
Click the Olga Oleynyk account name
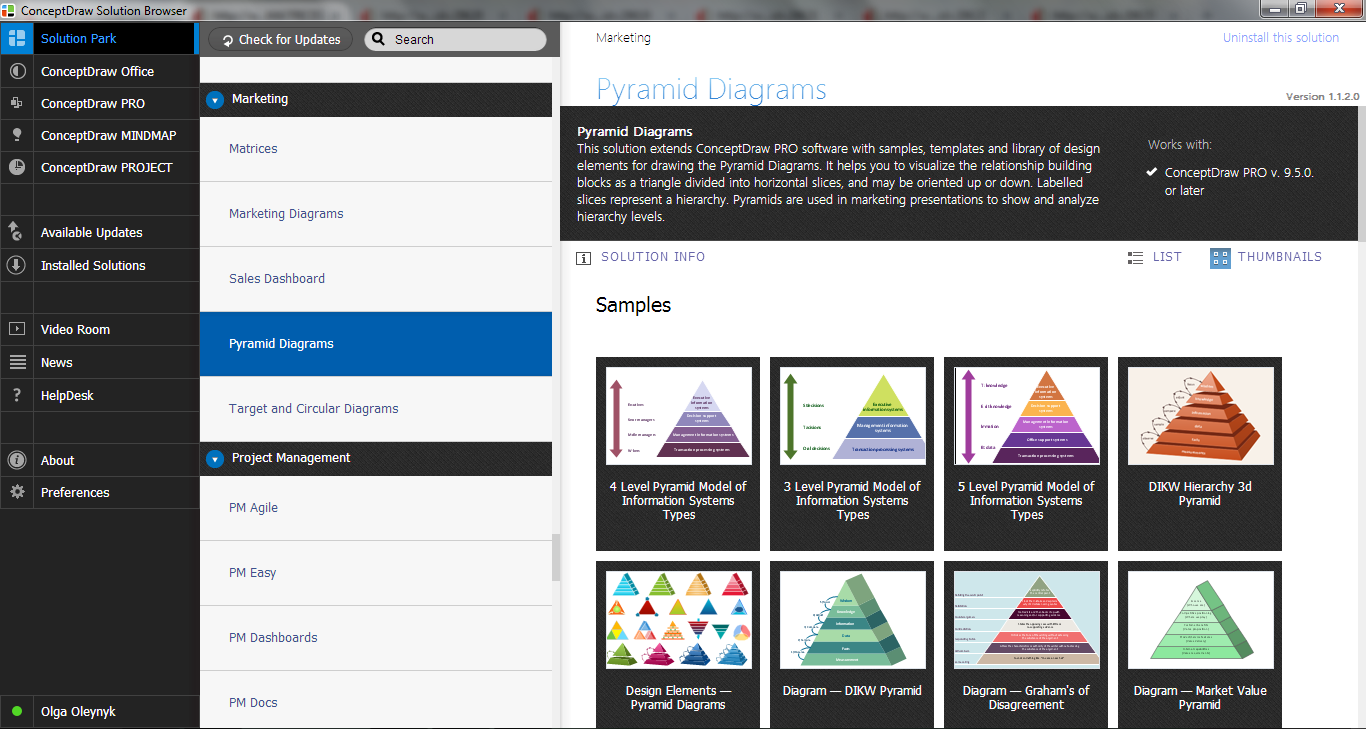[x=78, y=712]
